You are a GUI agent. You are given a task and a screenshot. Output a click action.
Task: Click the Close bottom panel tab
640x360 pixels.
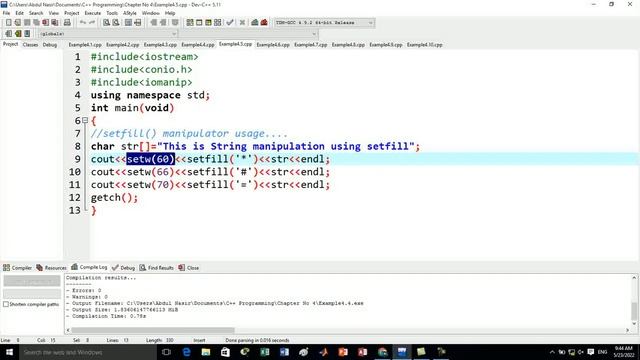189,268
